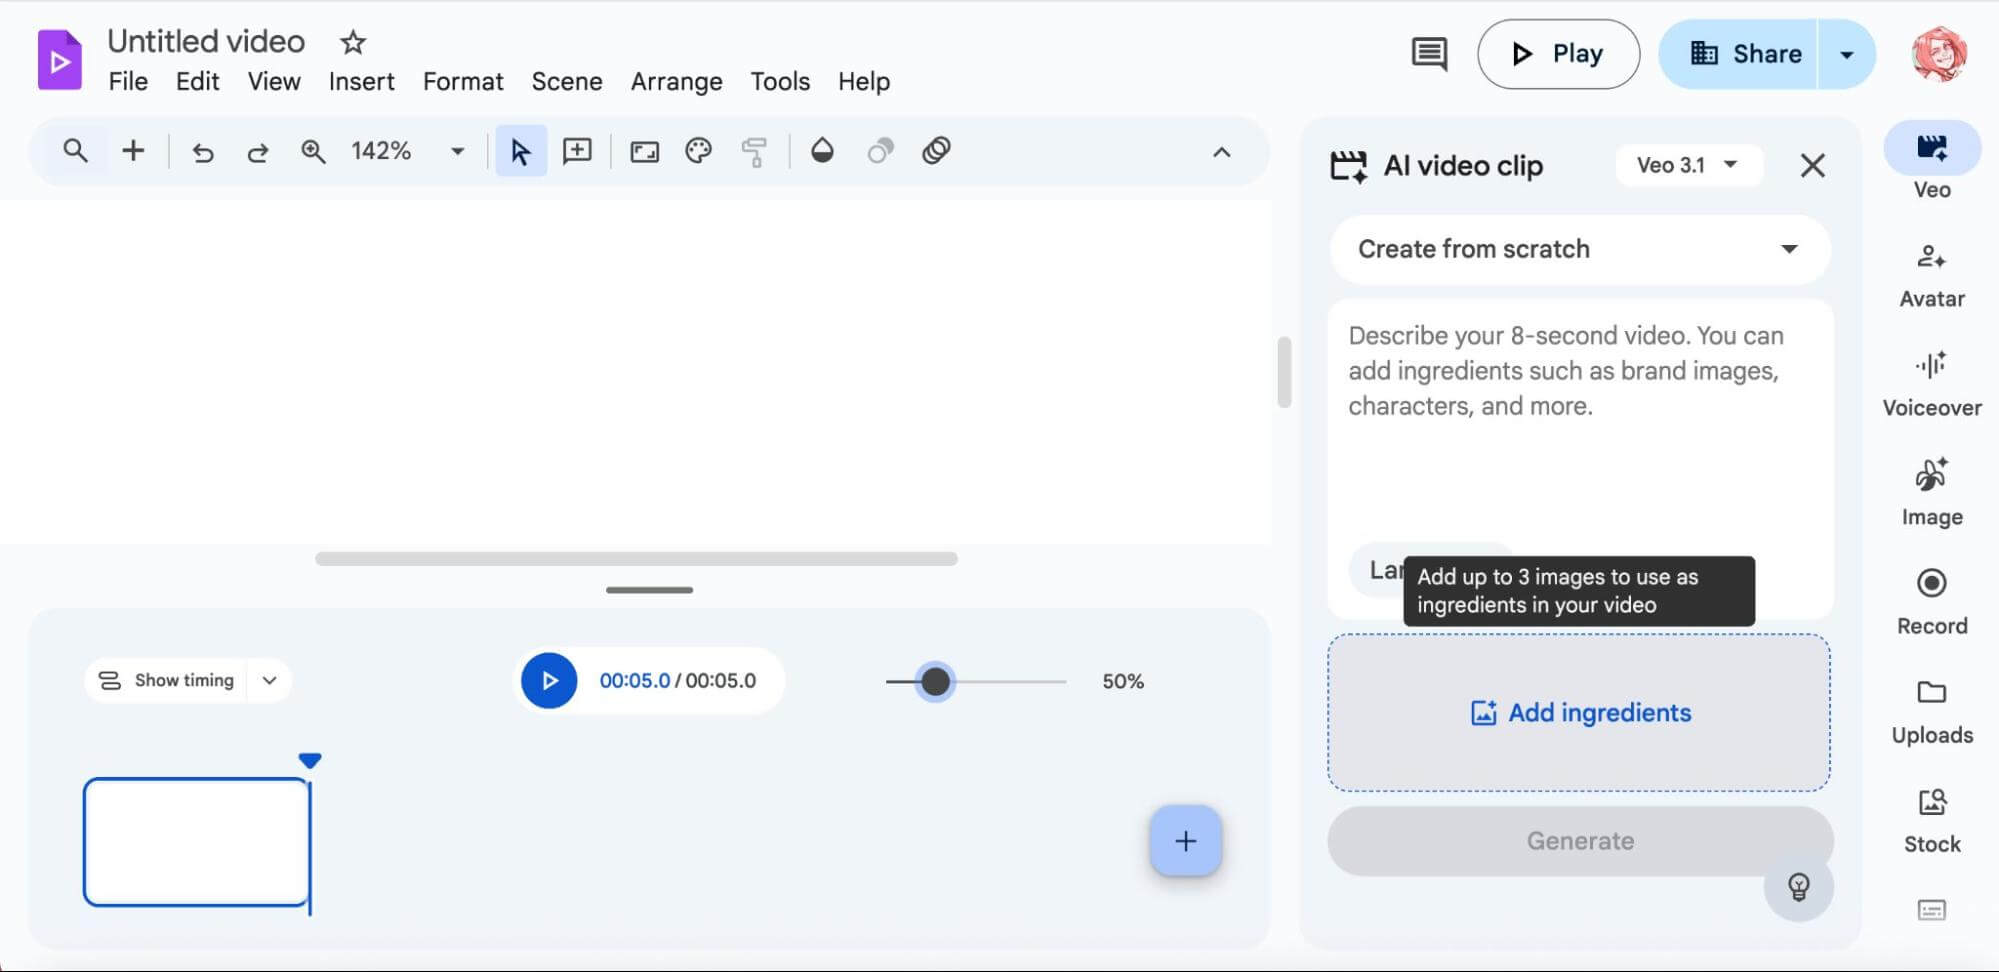The image size is (1999, 972).
Task: Expand the Share options arrow
Action: pos(1846,54)
